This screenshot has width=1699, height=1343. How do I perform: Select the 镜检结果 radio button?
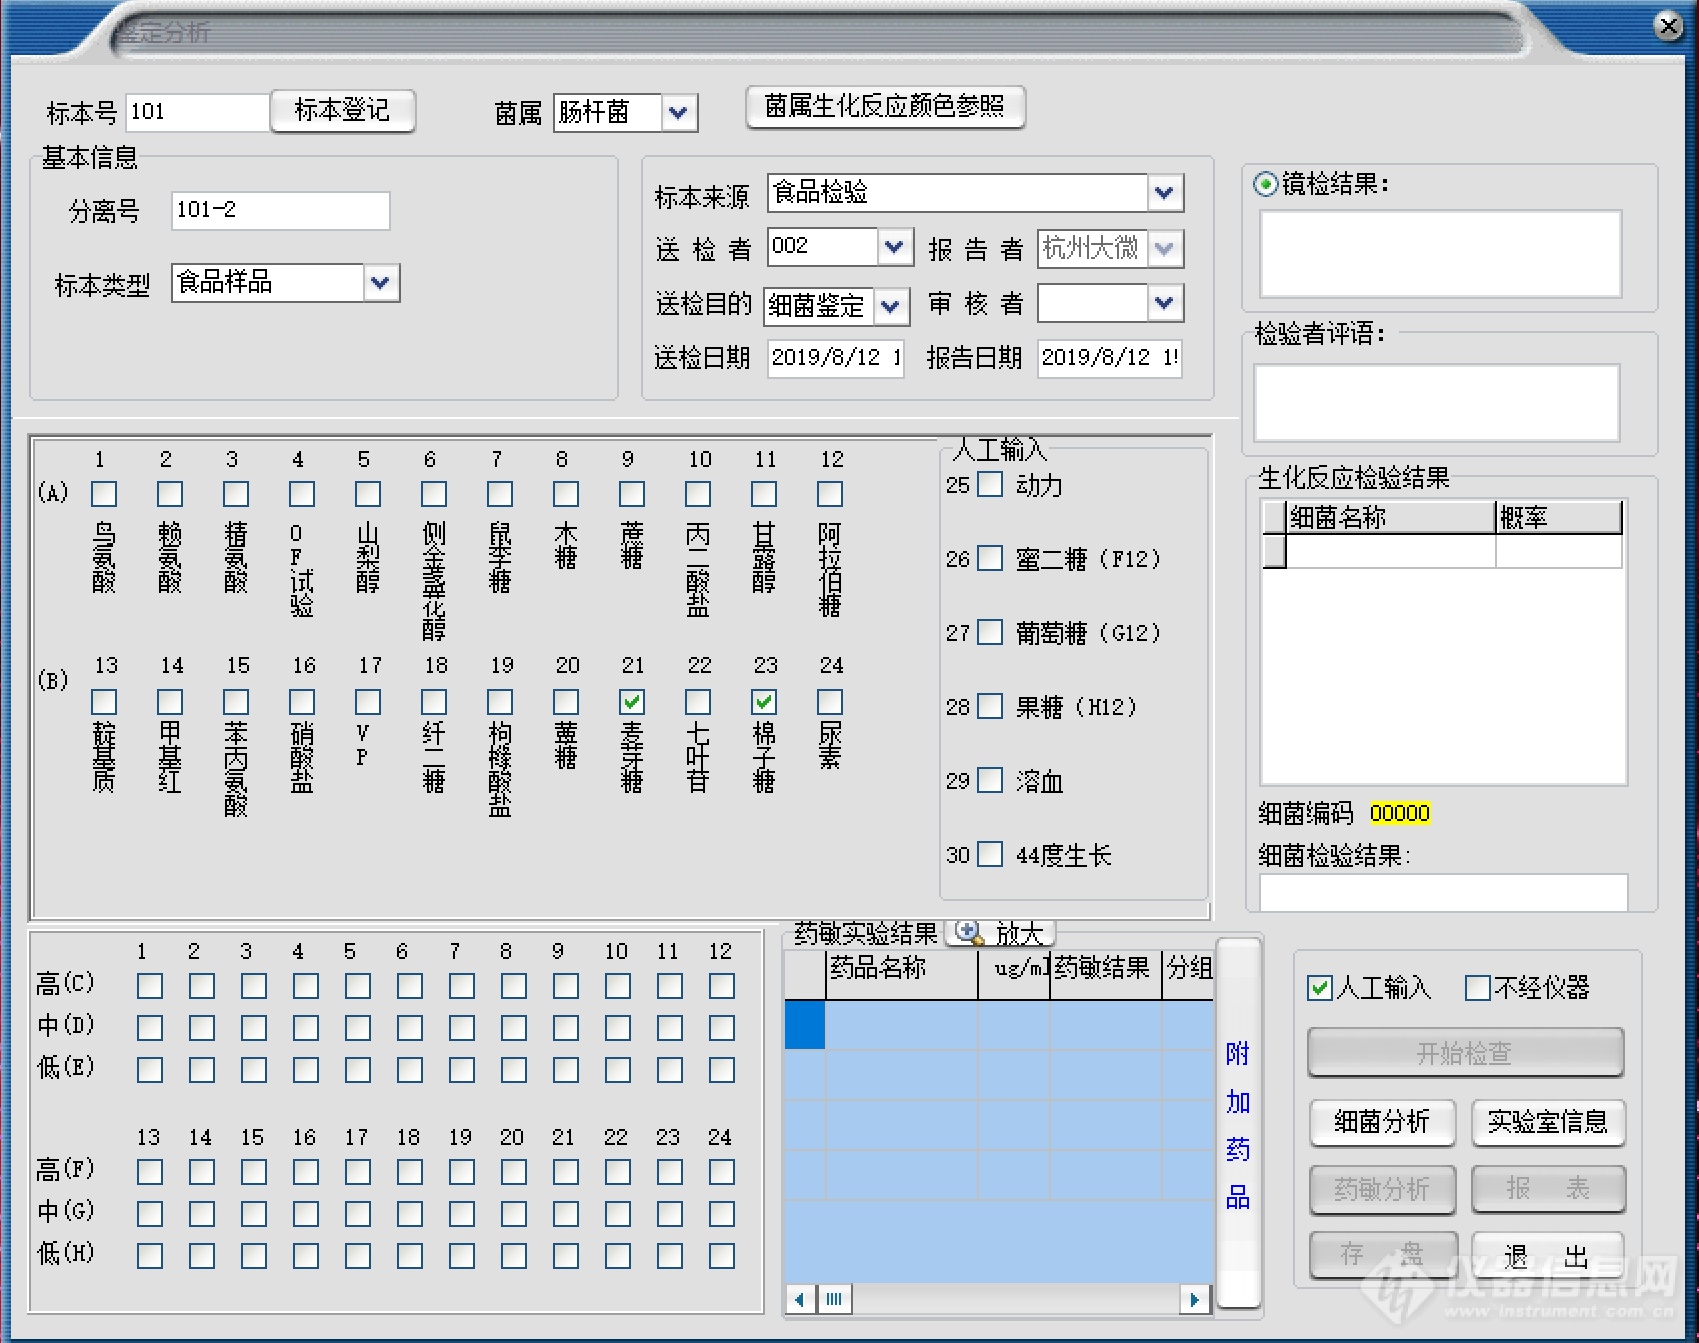pyautogui.click(x=1266, y=184)
